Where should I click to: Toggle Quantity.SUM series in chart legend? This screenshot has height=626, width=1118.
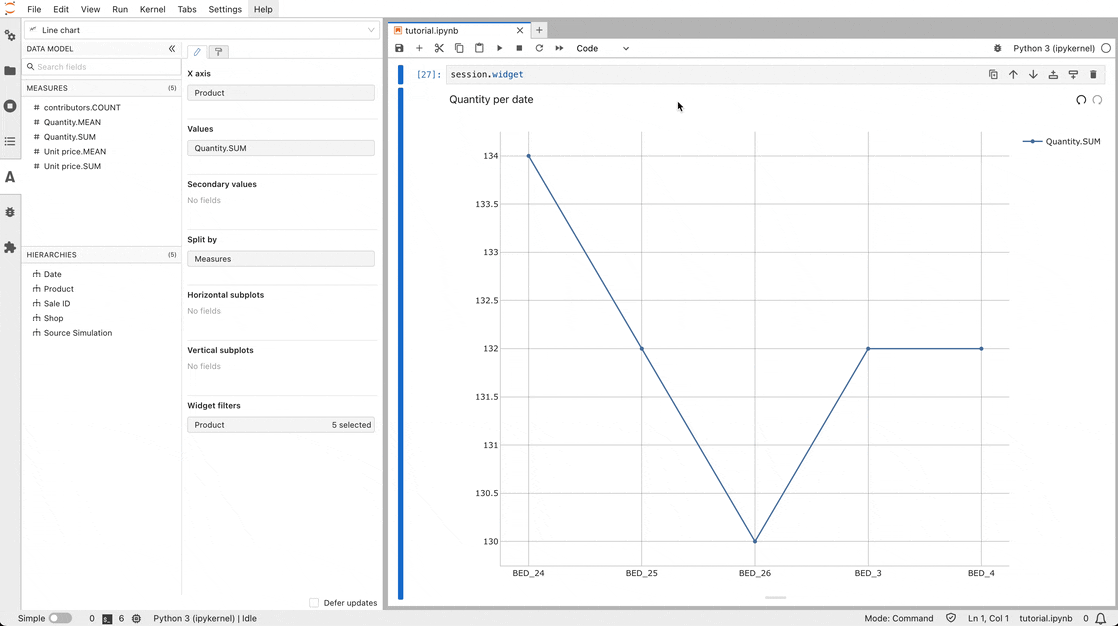pos(1062,142)
